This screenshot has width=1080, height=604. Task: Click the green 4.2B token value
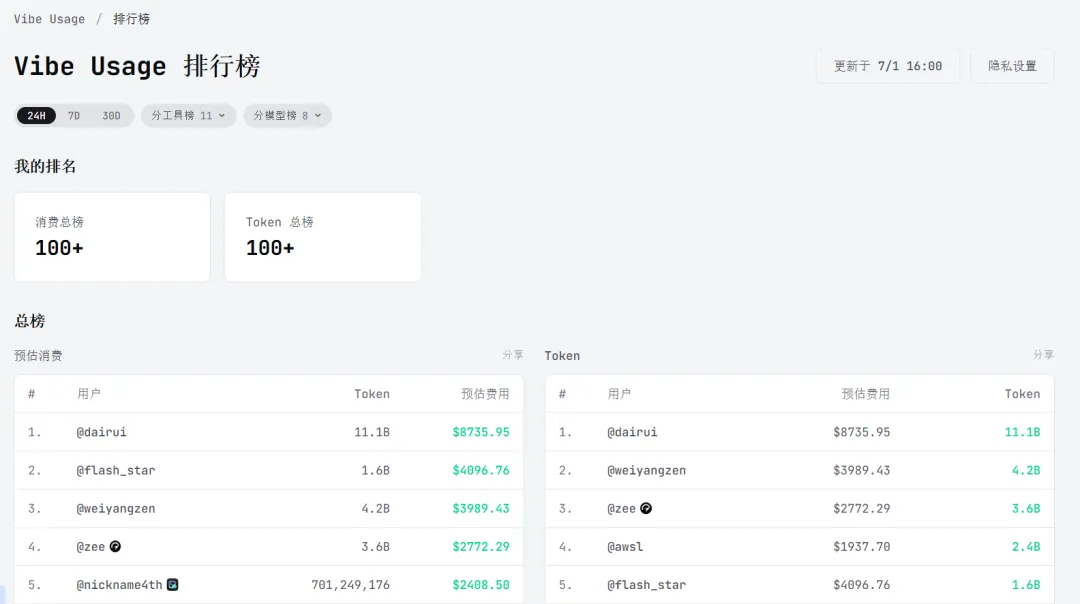(x=1026, y=470)
